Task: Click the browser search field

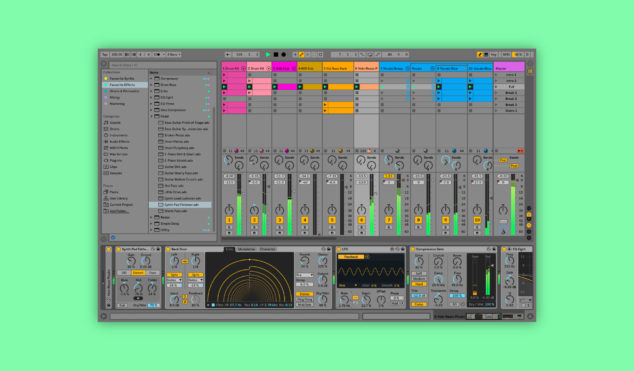Action: [162, 65]
